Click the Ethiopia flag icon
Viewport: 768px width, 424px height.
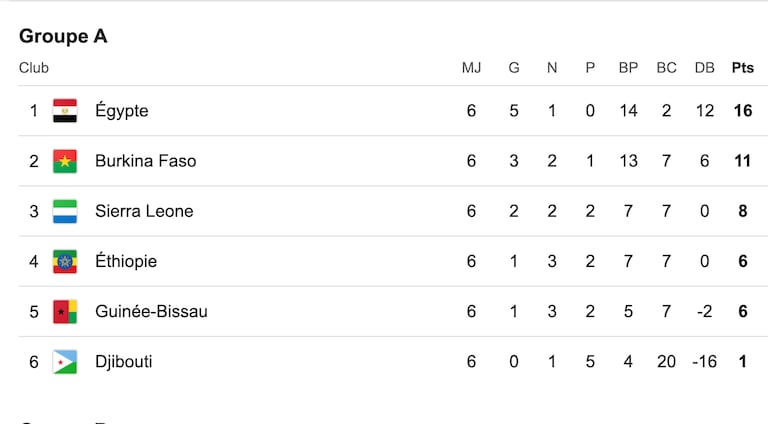(65, 261)
